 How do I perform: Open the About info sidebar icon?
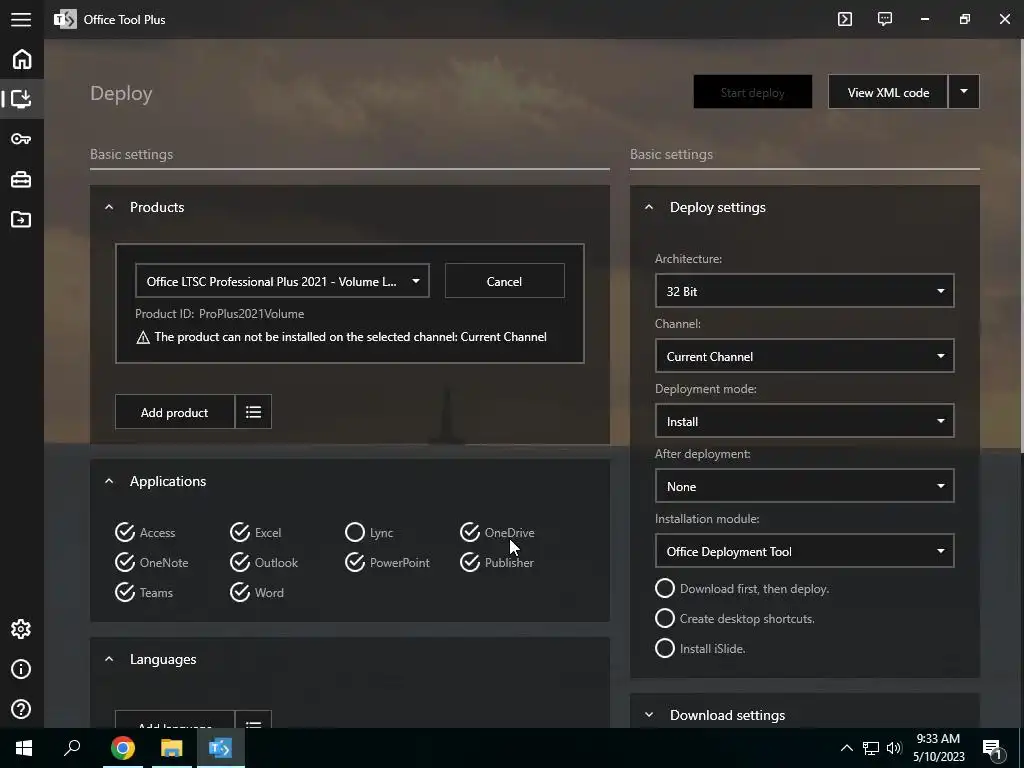point(22,669)
